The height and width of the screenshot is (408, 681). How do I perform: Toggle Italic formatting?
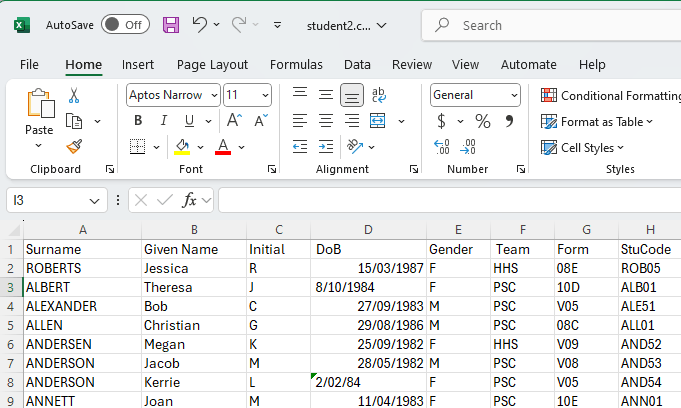164,120
